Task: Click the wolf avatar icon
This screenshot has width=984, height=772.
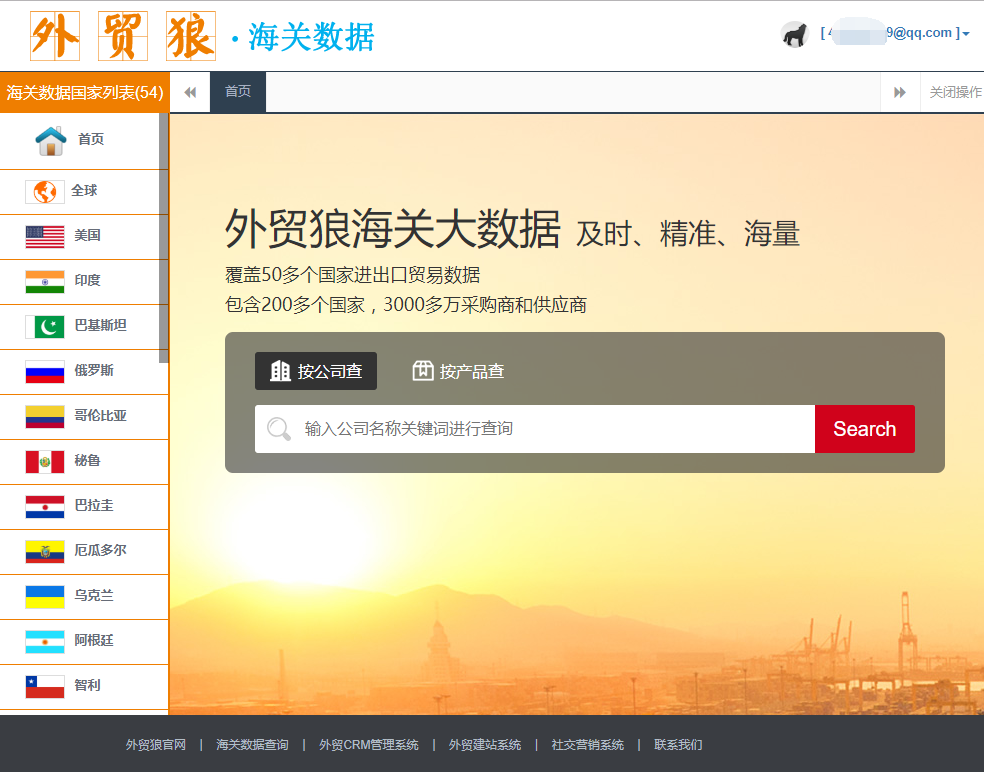Action: pyautogui.click(x=794, y=34)
